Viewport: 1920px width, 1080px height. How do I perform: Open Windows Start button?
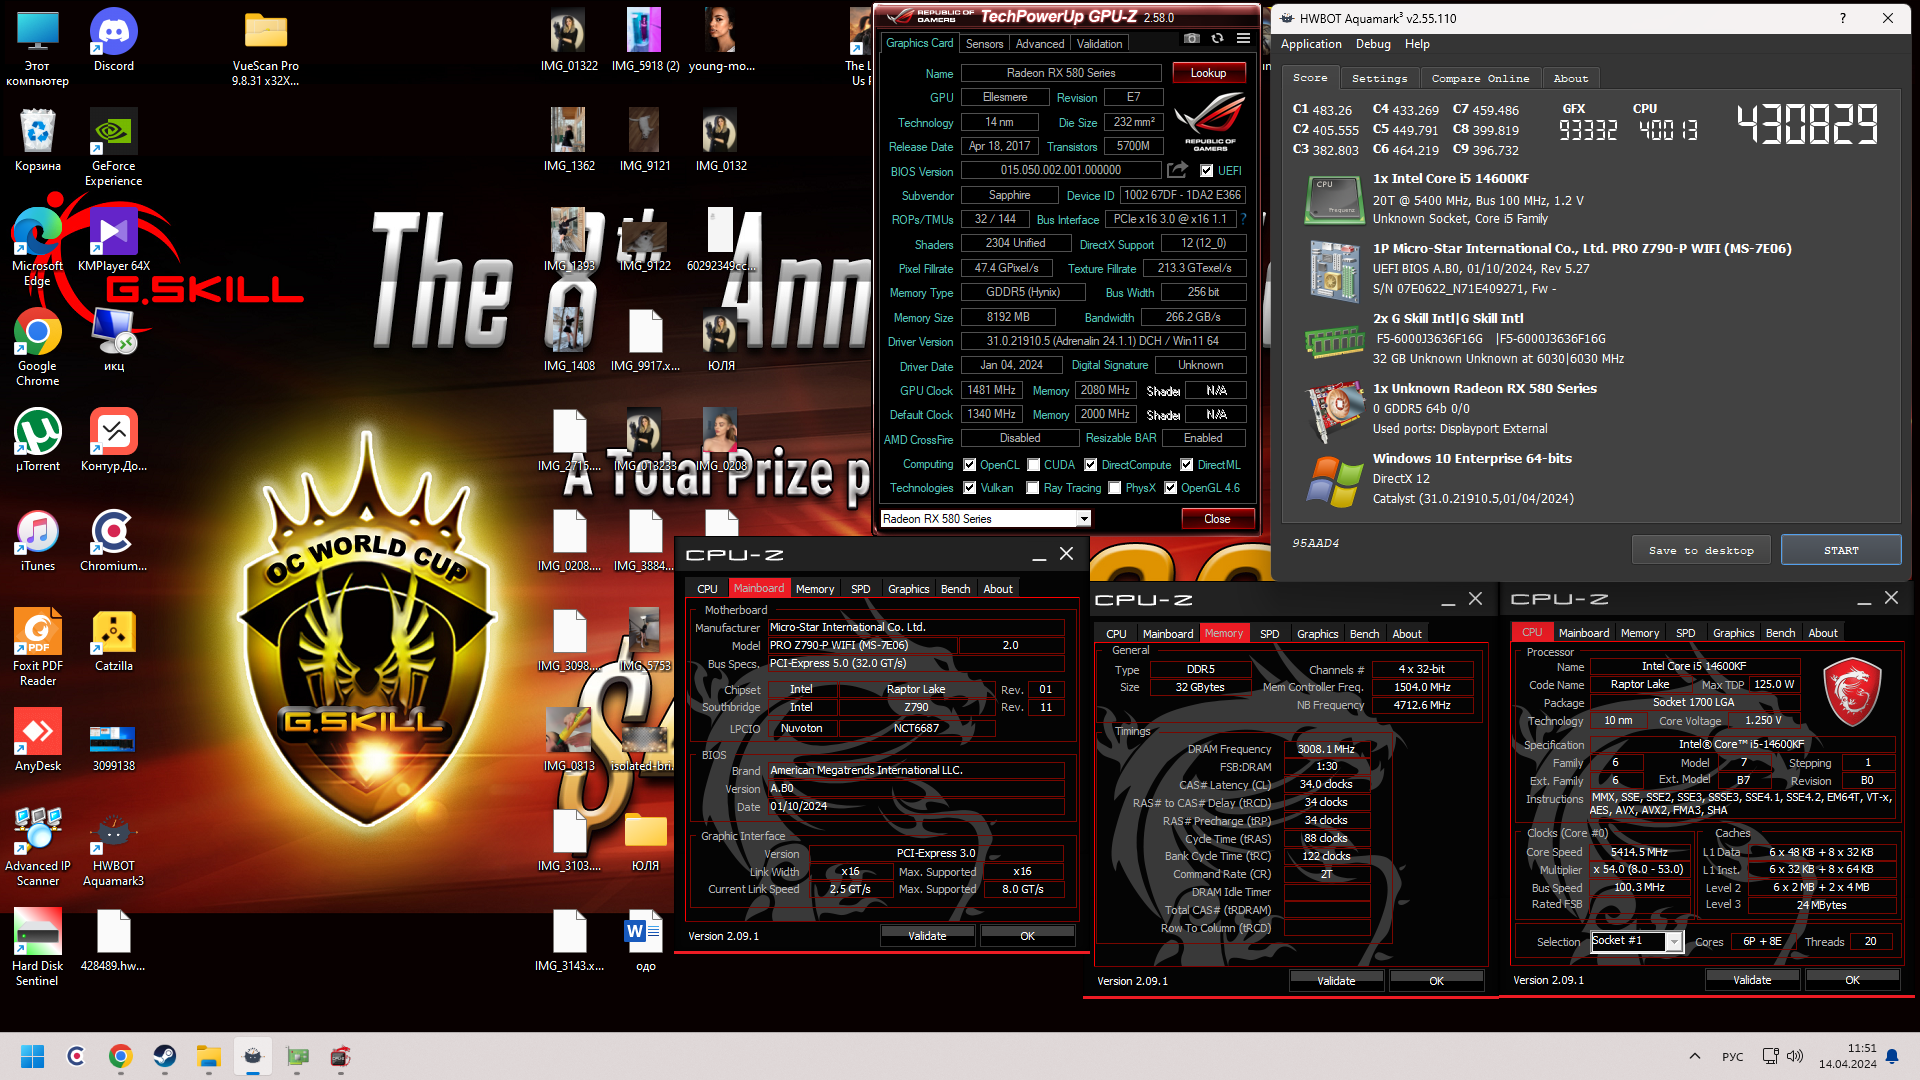click(32, 1056)
